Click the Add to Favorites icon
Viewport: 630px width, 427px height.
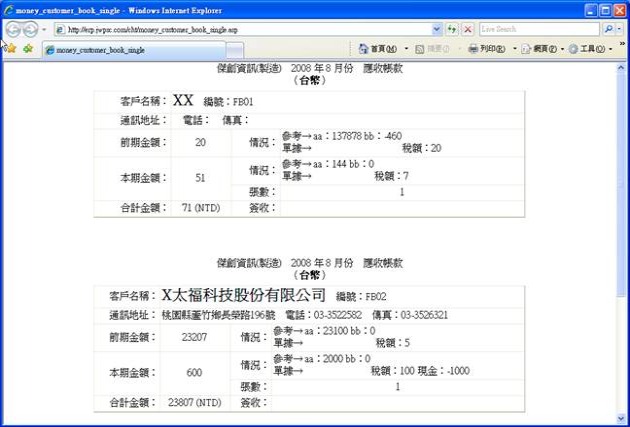[28, 48]
